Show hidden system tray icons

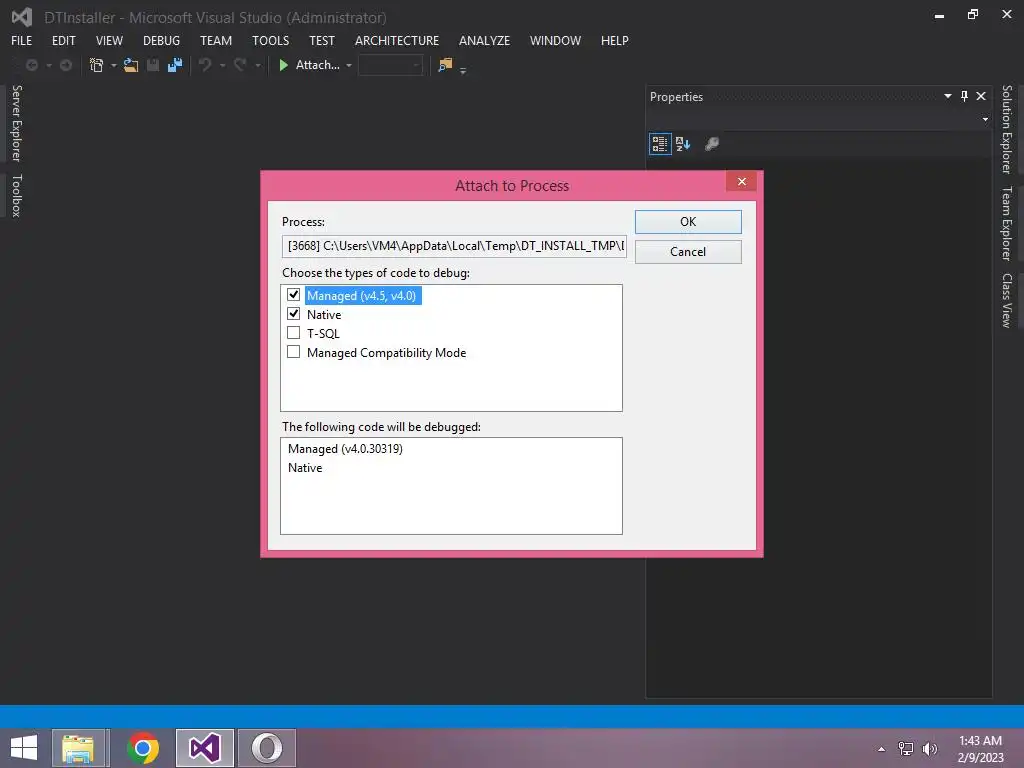882,749
